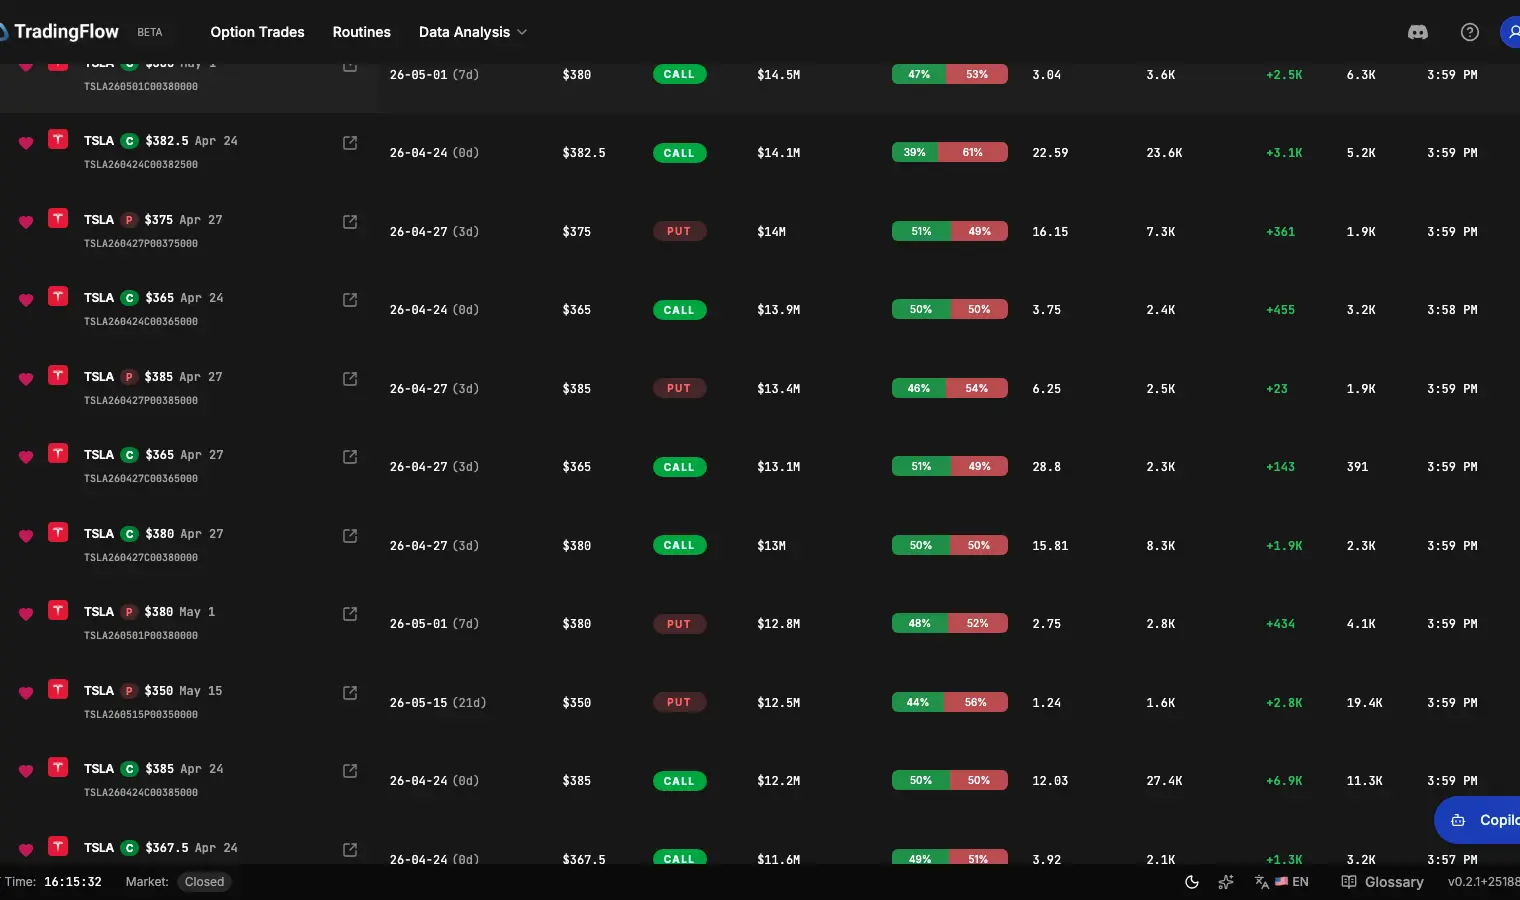This screenshot has height=900, width=1520.
Task: Favorite the TSLA $365 Apr 24 call contract
Action: pyautogui.click(x=25, y=300)
